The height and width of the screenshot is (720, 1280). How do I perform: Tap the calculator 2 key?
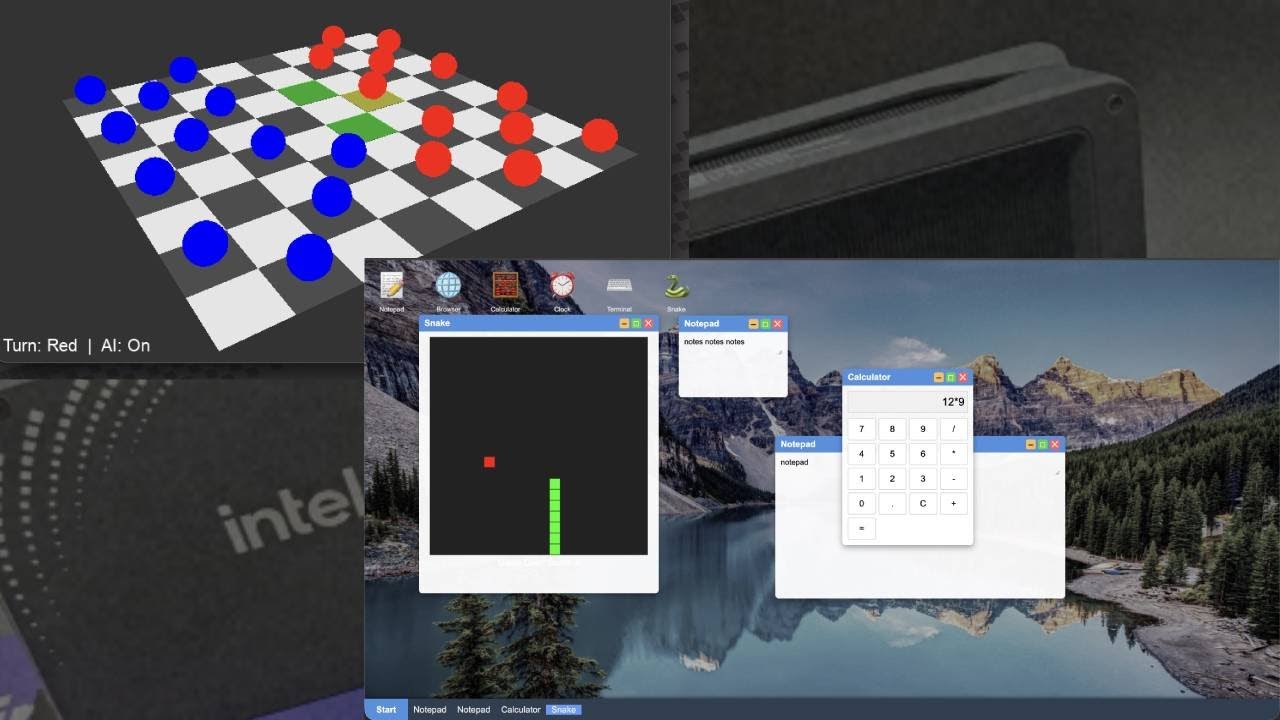892,479
